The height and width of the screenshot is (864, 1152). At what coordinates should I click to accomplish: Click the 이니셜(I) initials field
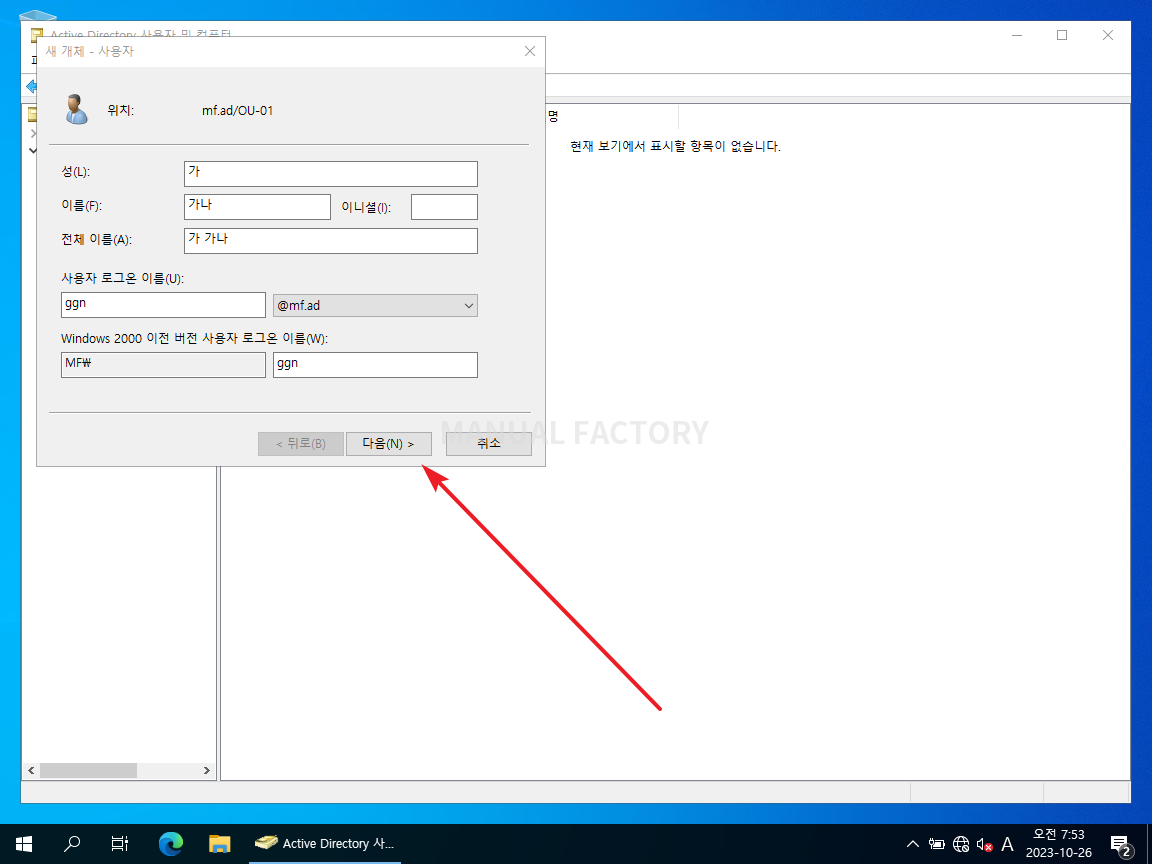coord(444,207)
